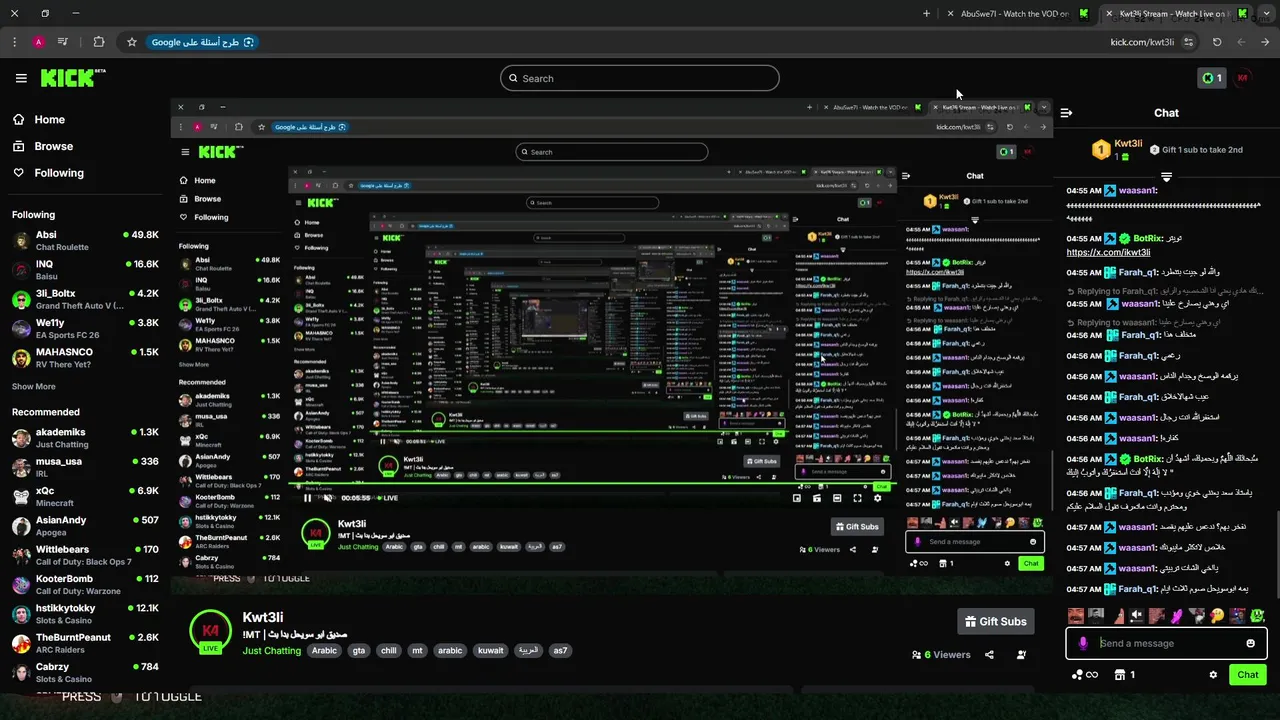Open a new browser tab
1280x720 pixels.
[926, 14]
